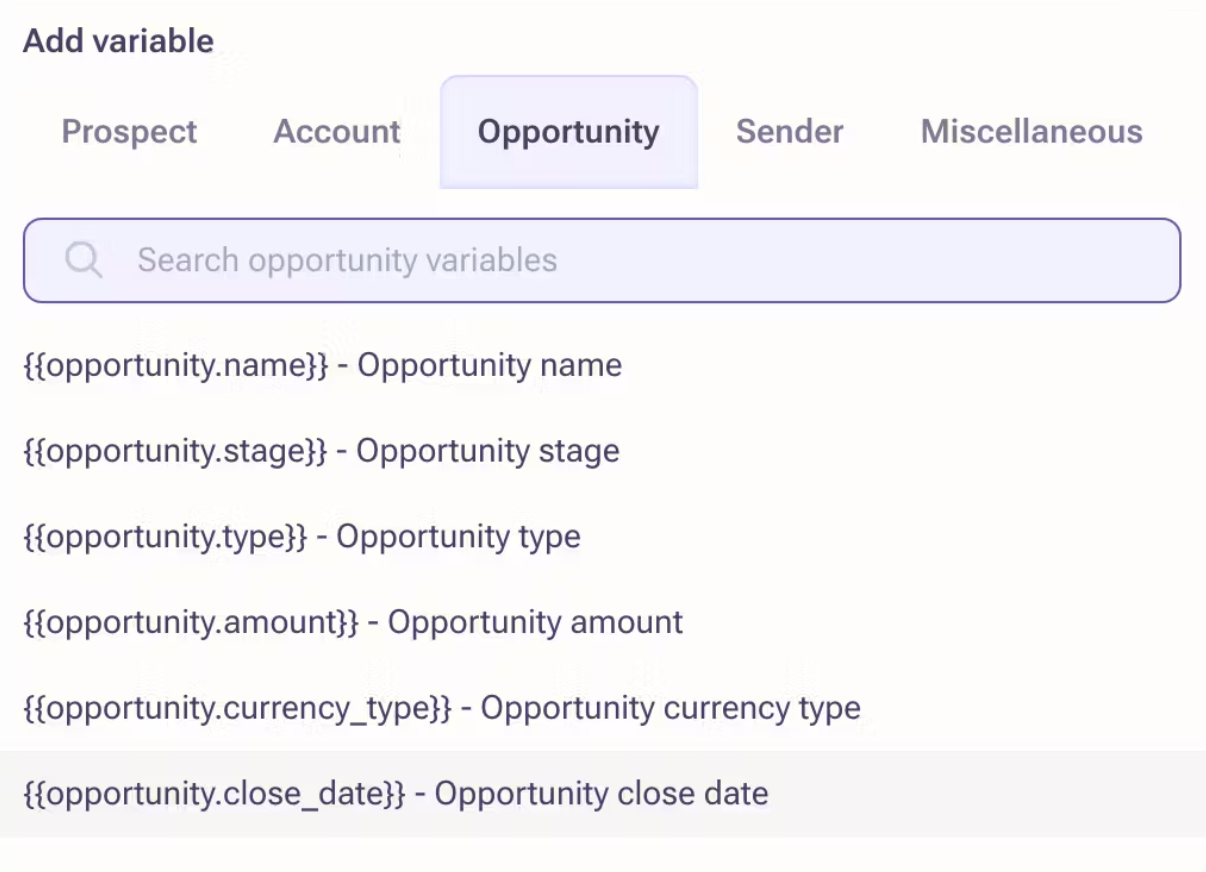Switch to the Prospect tab
The image size is (1206, 872).
130,132
